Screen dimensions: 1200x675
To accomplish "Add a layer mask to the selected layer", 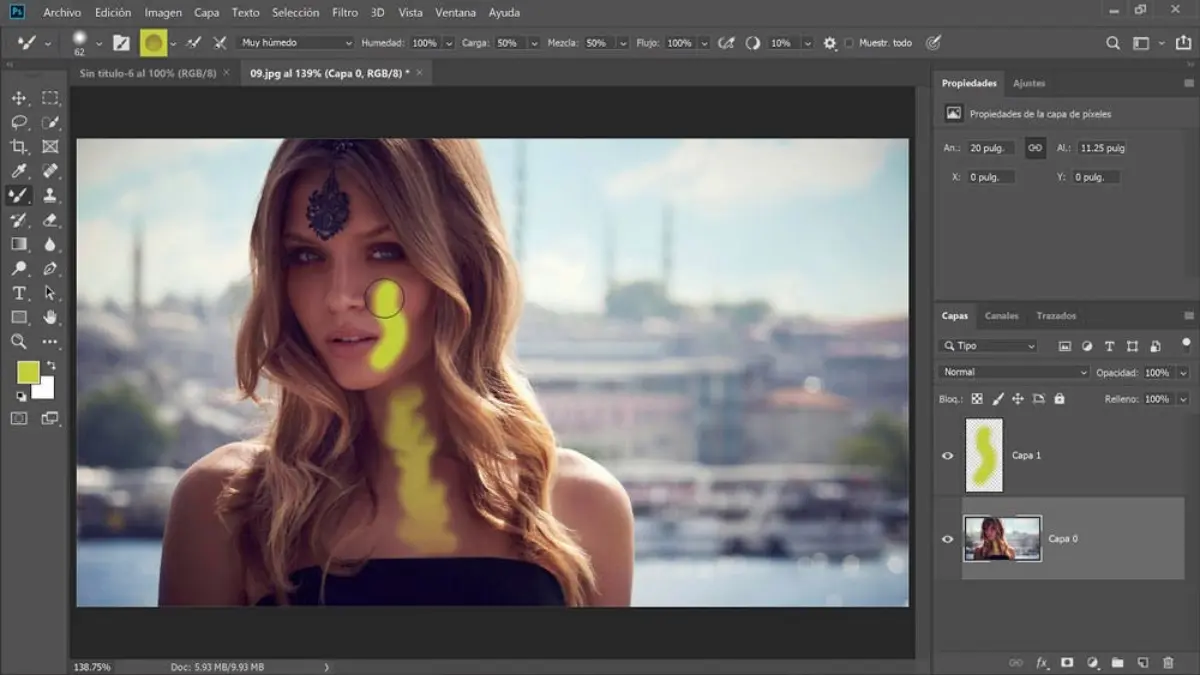I will pyautogui.click(x=1068, y=662).
